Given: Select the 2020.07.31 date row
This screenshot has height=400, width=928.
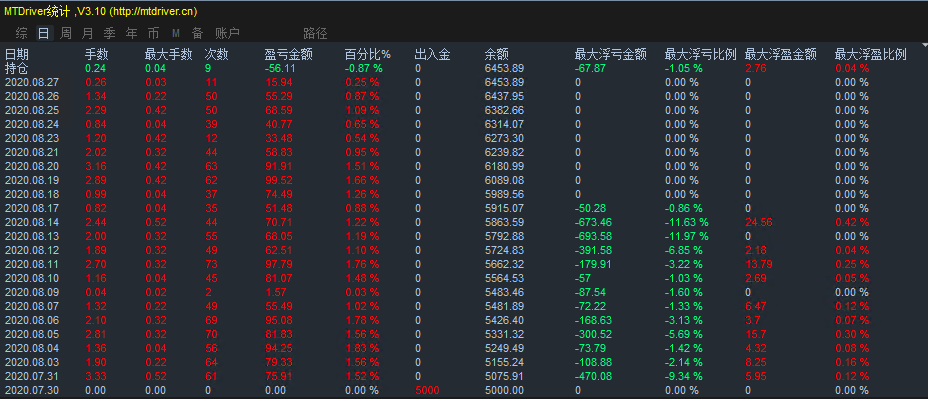Looking at the screenshot, I should pyautogui.click(x=32, y=376).
